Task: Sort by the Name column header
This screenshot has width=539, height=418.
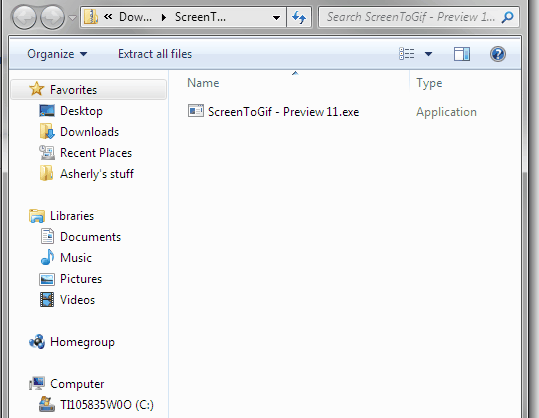Action: coord(203,83)
